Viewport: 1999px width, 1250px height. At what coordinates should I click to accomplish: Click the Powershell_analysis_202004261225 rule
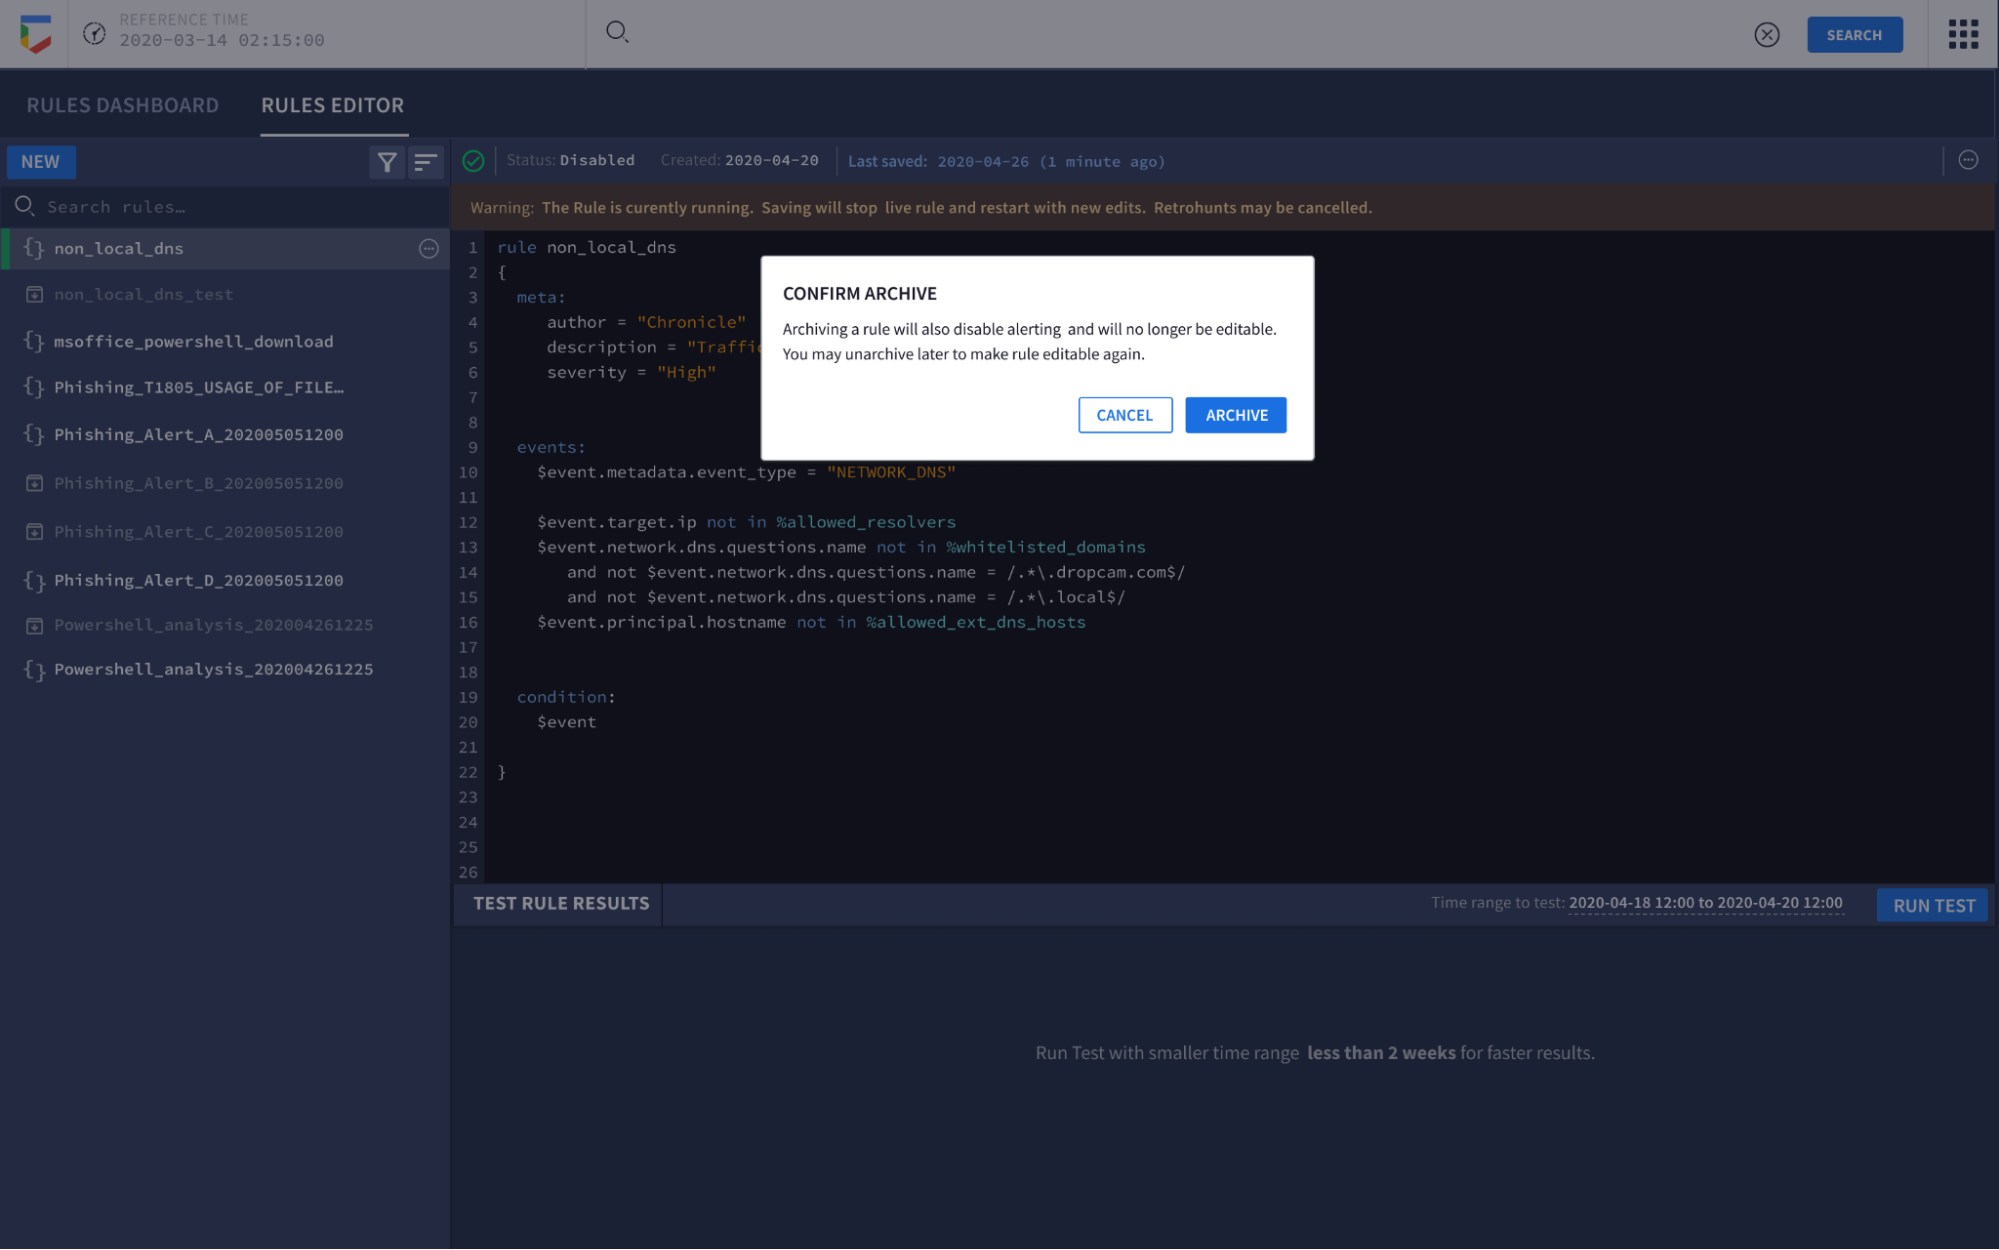212,668
